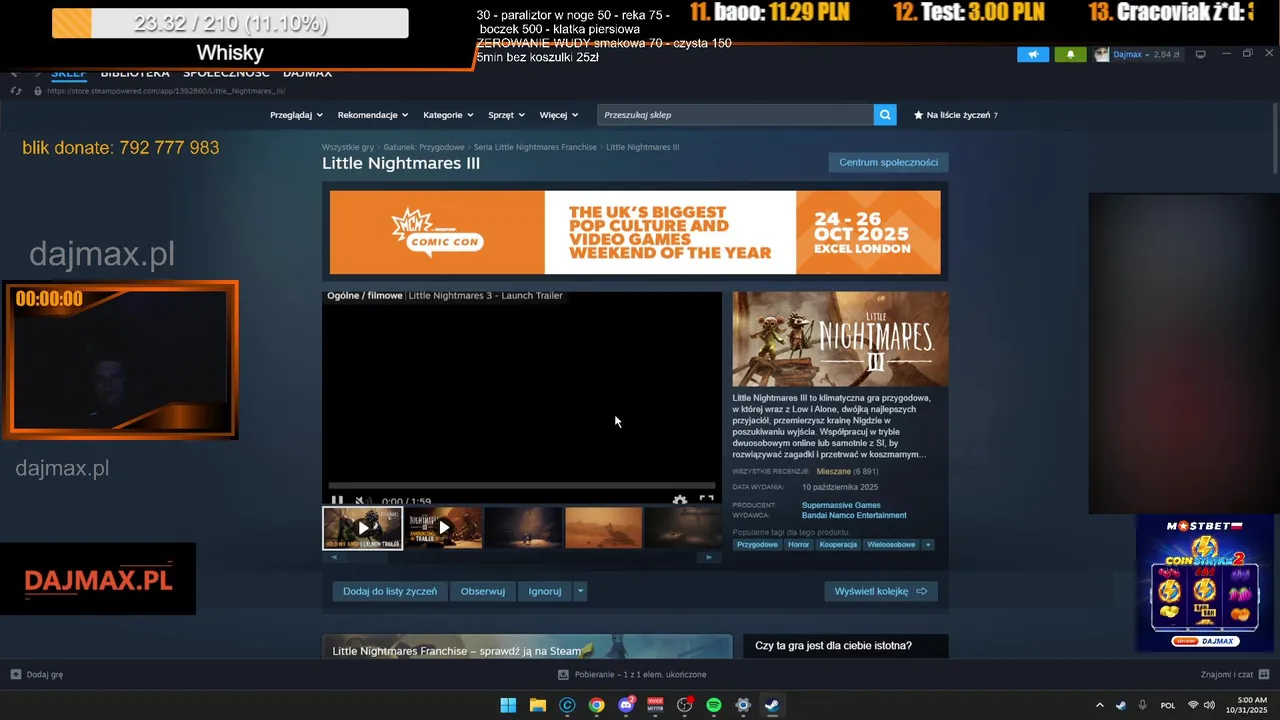Open Spotify from taskbar
Viewport: 1280px width, 720px height.
tap(714, 705)
